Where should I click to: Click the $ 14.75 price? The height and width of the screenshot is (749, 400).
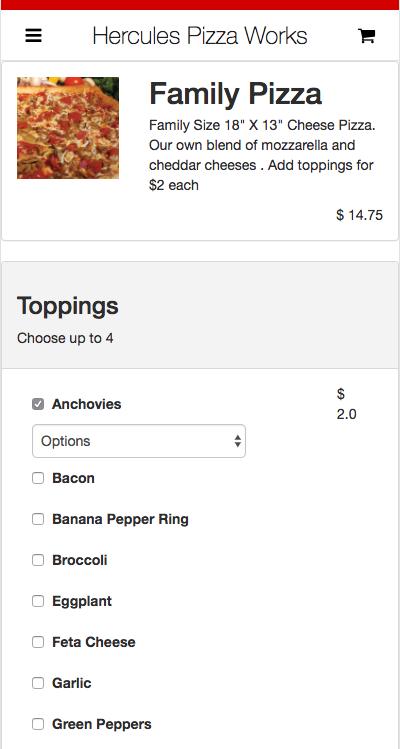point(359,215)
